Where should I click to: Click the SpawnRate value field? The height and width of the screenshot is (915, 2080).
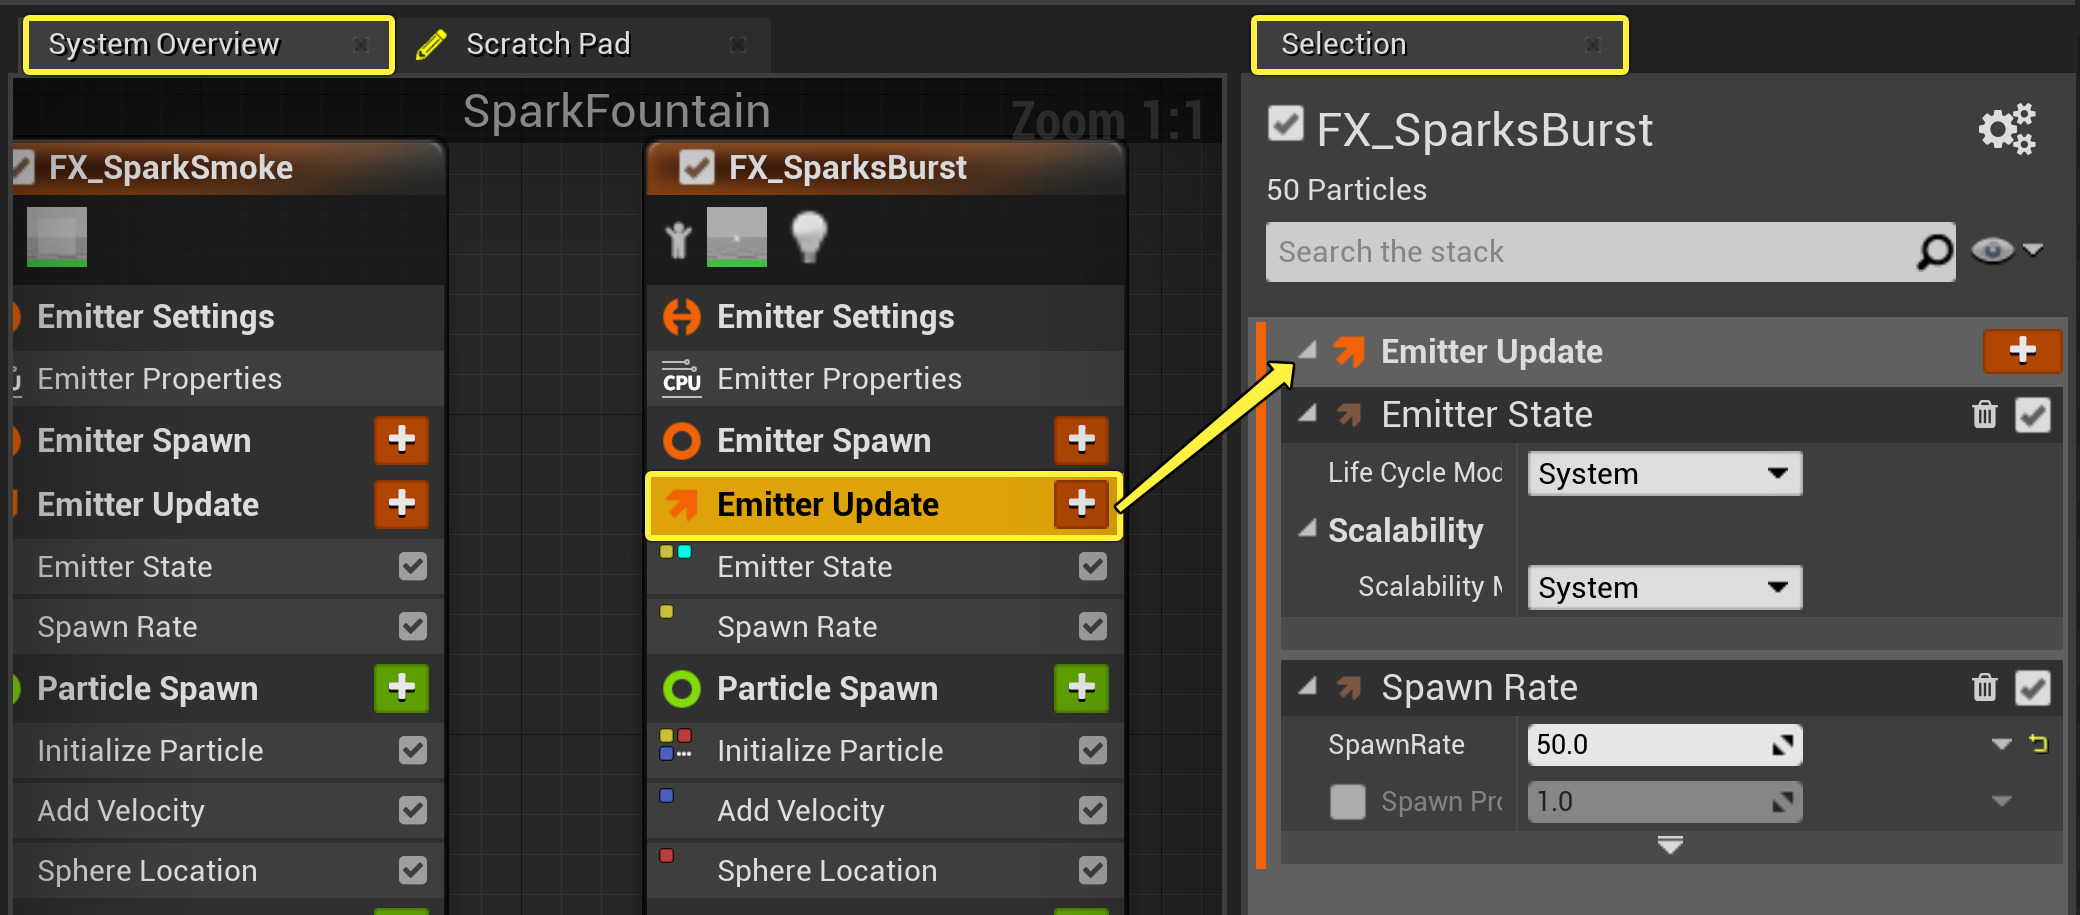coord(1650,745)
